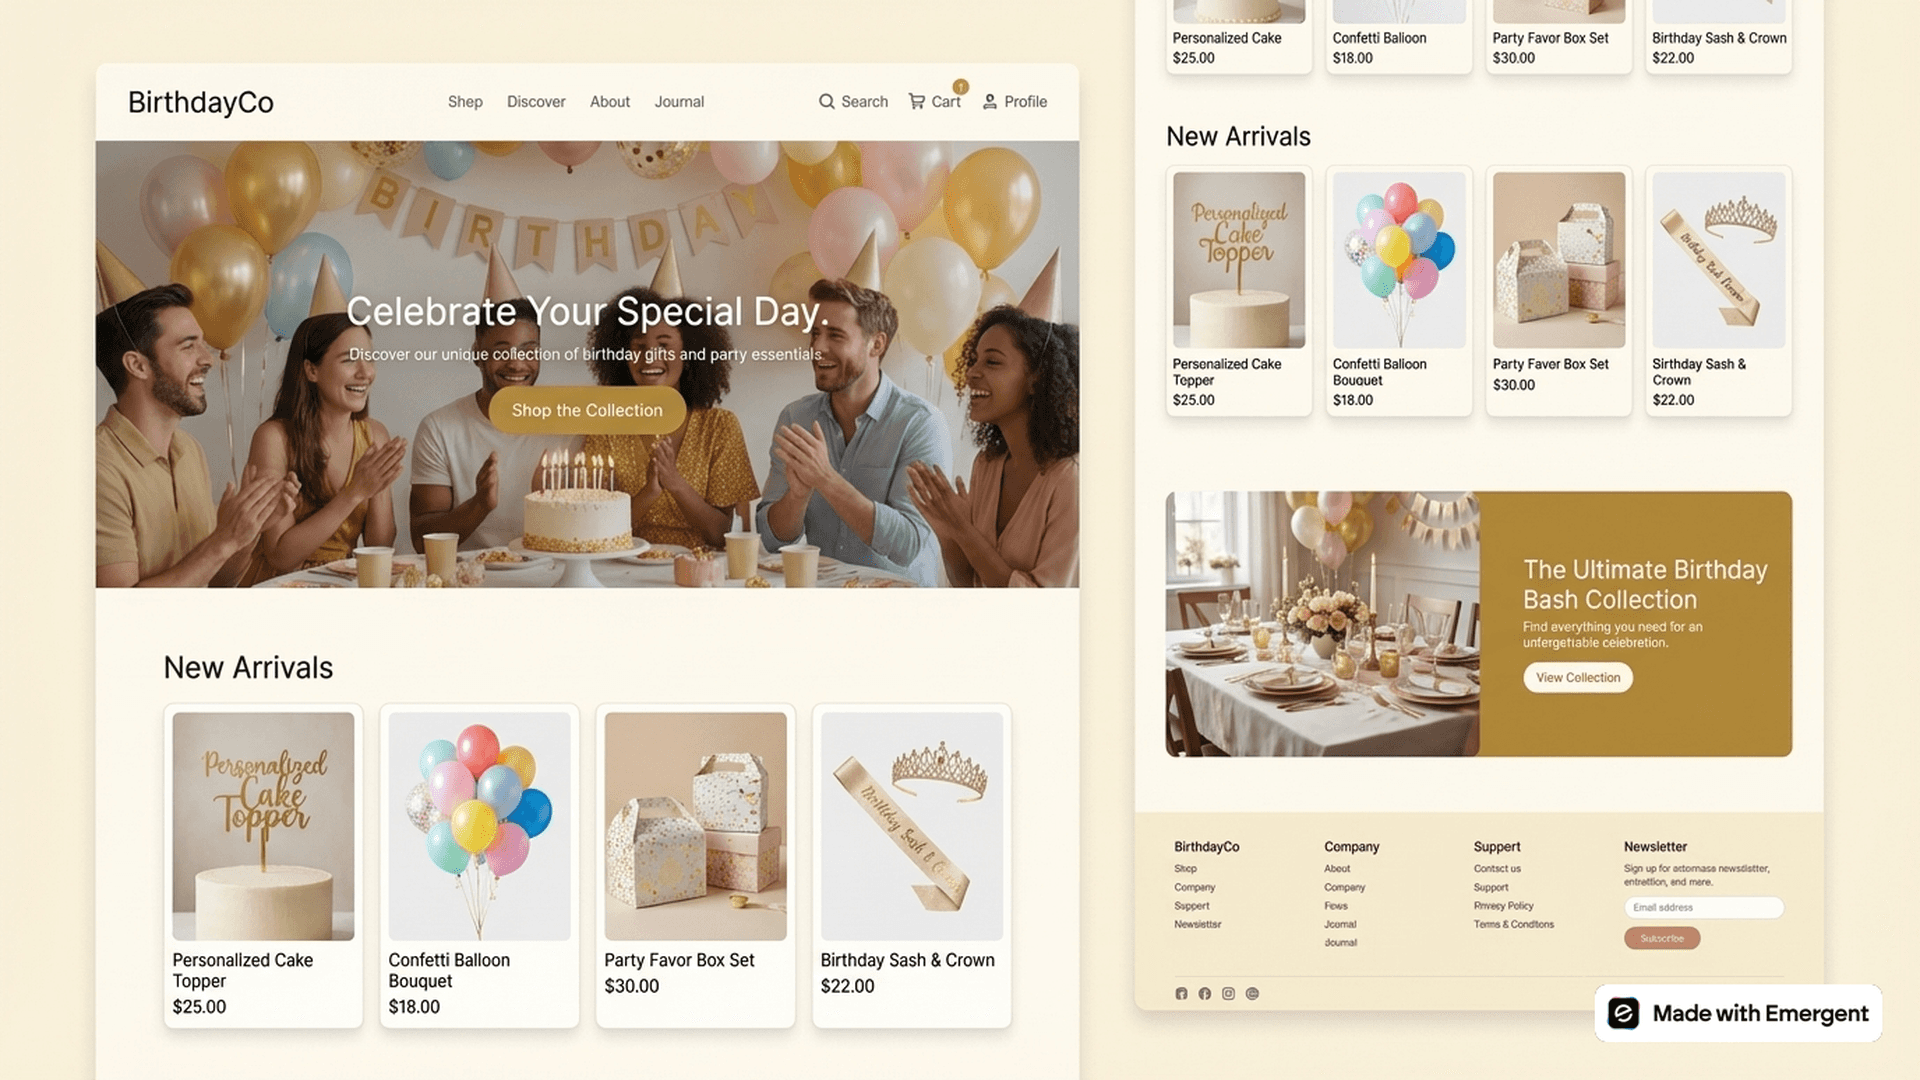Click the Facebook icon in the footer

pyautogui.click(x=1205, y=993)
